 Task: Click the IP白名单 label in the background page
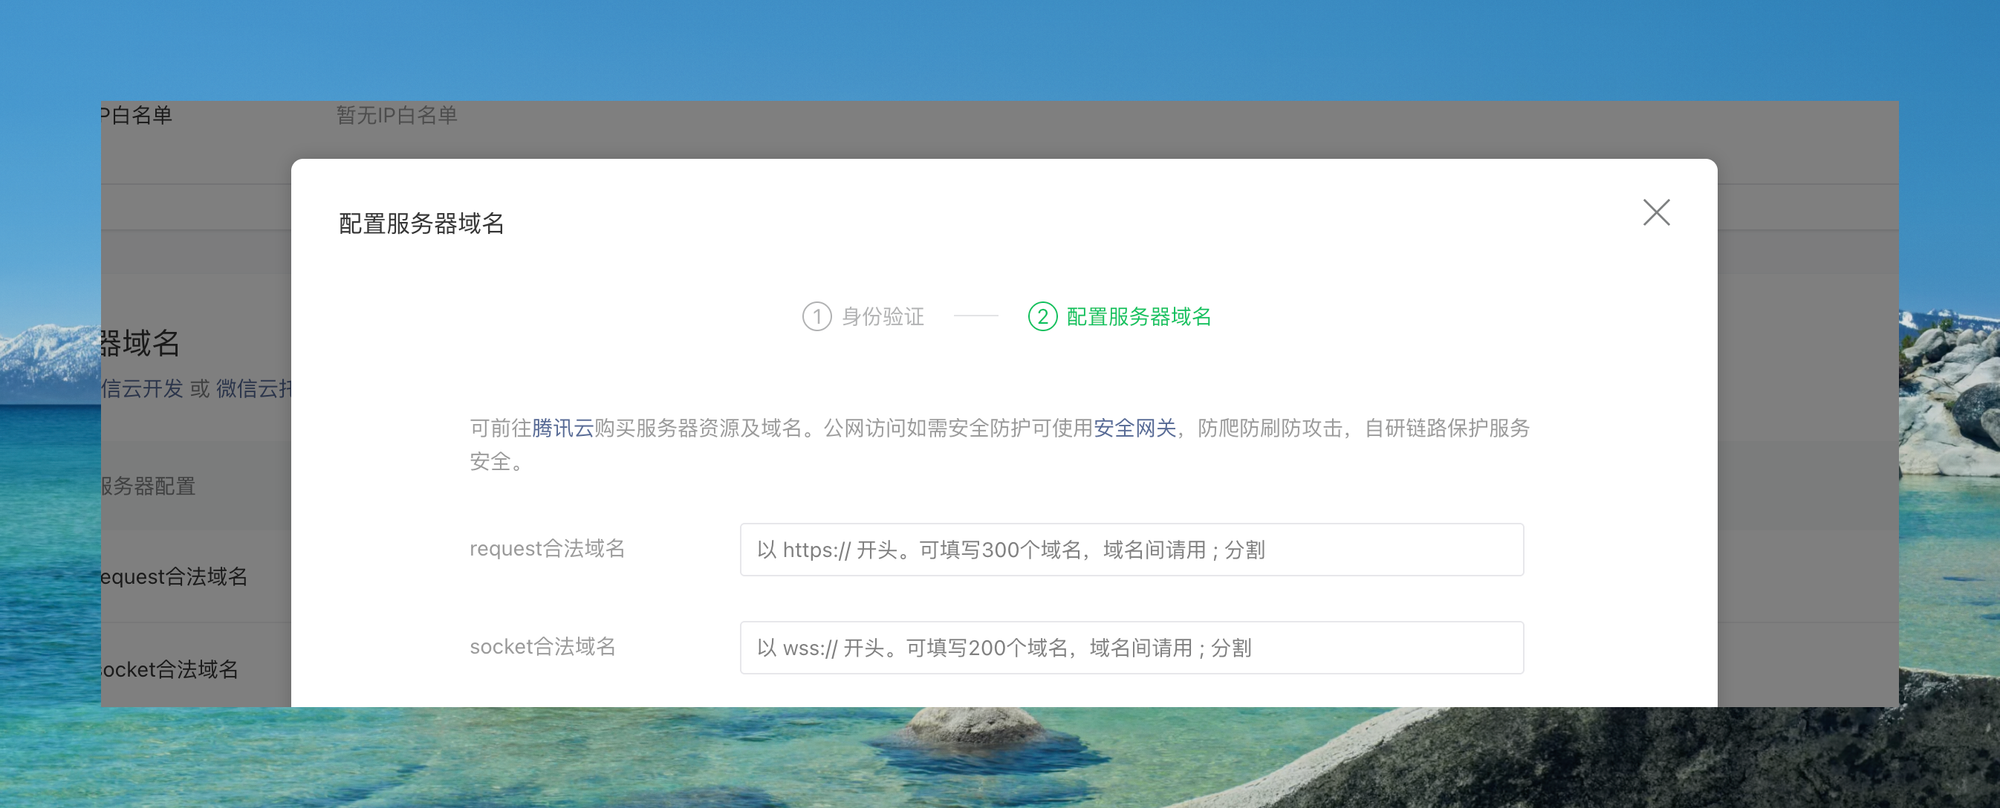tap(137, 115)
